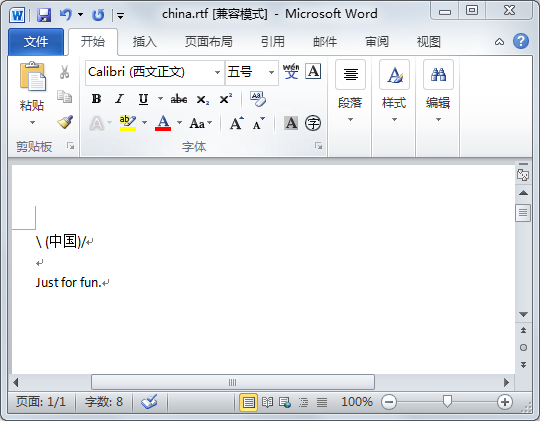Open the undo history dropdown arrow
The height and width of the screenshot is (421, 540).
coord(80,15)
